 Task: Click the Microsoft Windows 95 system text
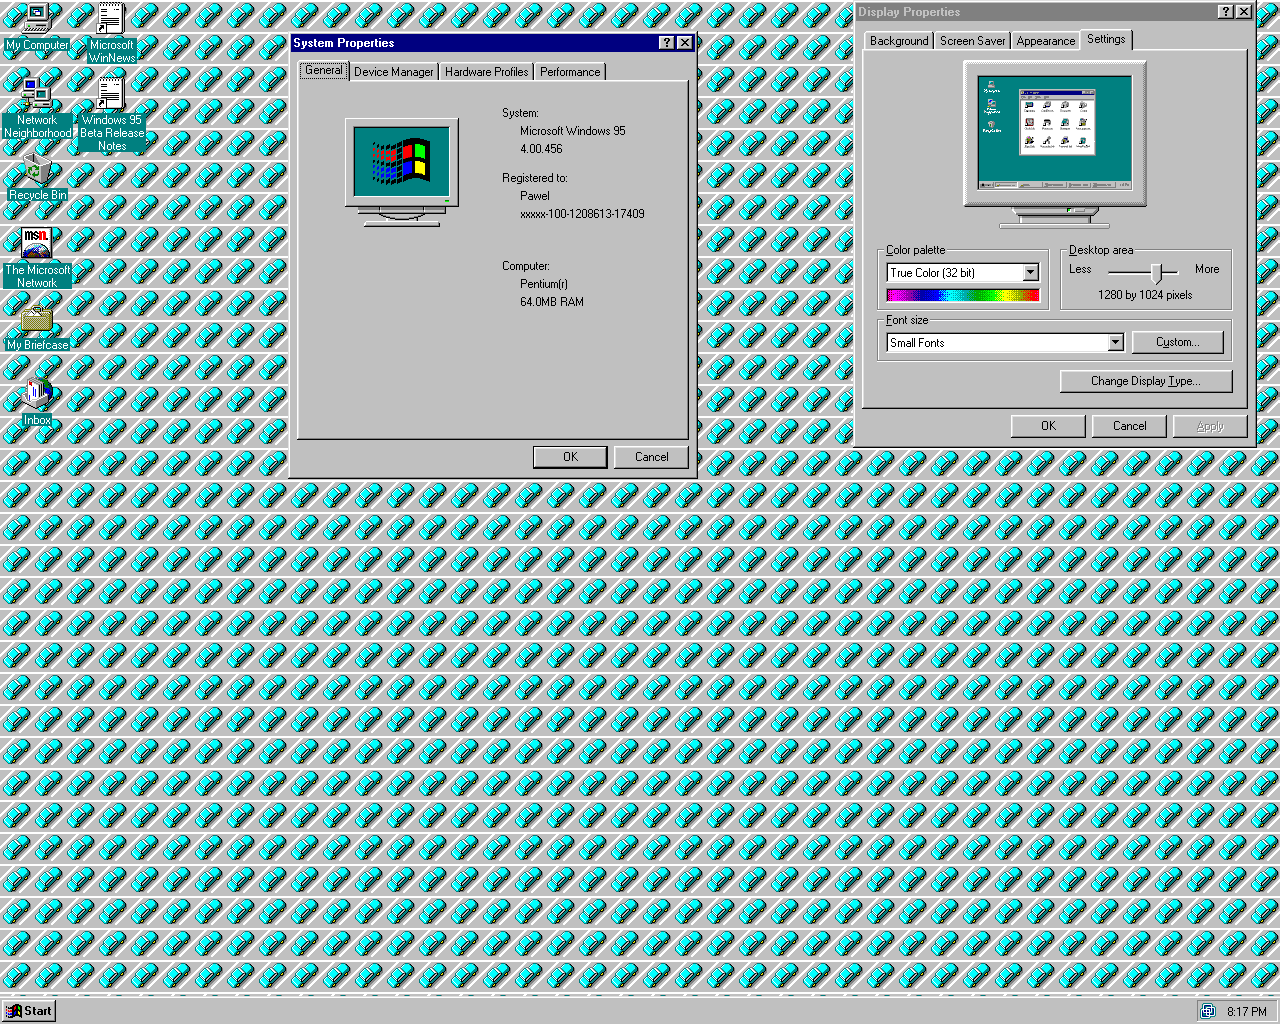[572, 131]
